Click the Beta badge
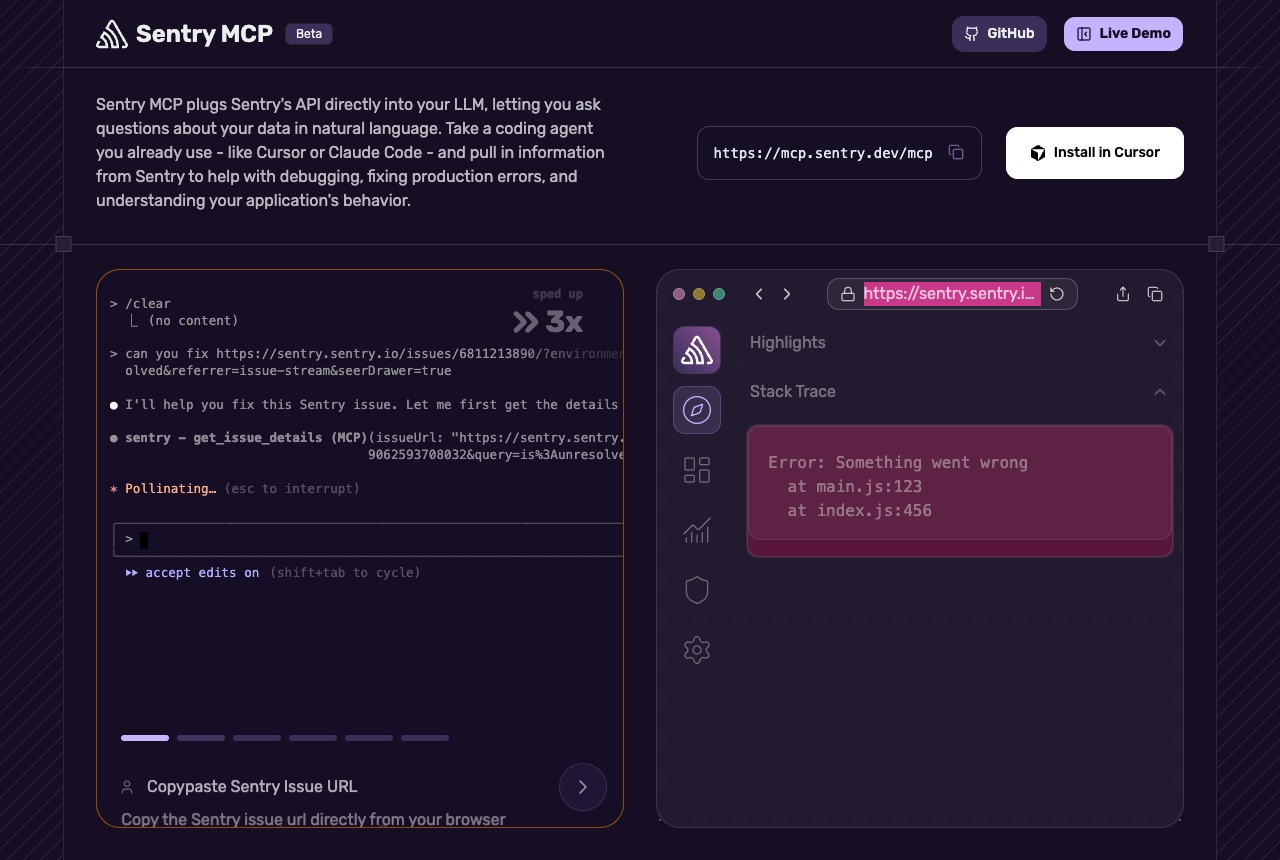This screenshot has width=1280, height=860. [309, 34]
